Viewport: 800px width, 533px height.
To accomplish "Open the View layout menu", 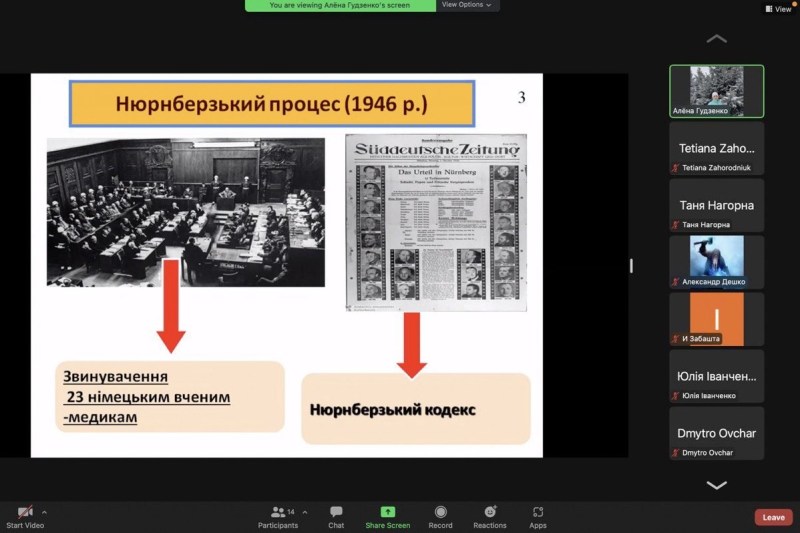I will [x=779, y=9].
